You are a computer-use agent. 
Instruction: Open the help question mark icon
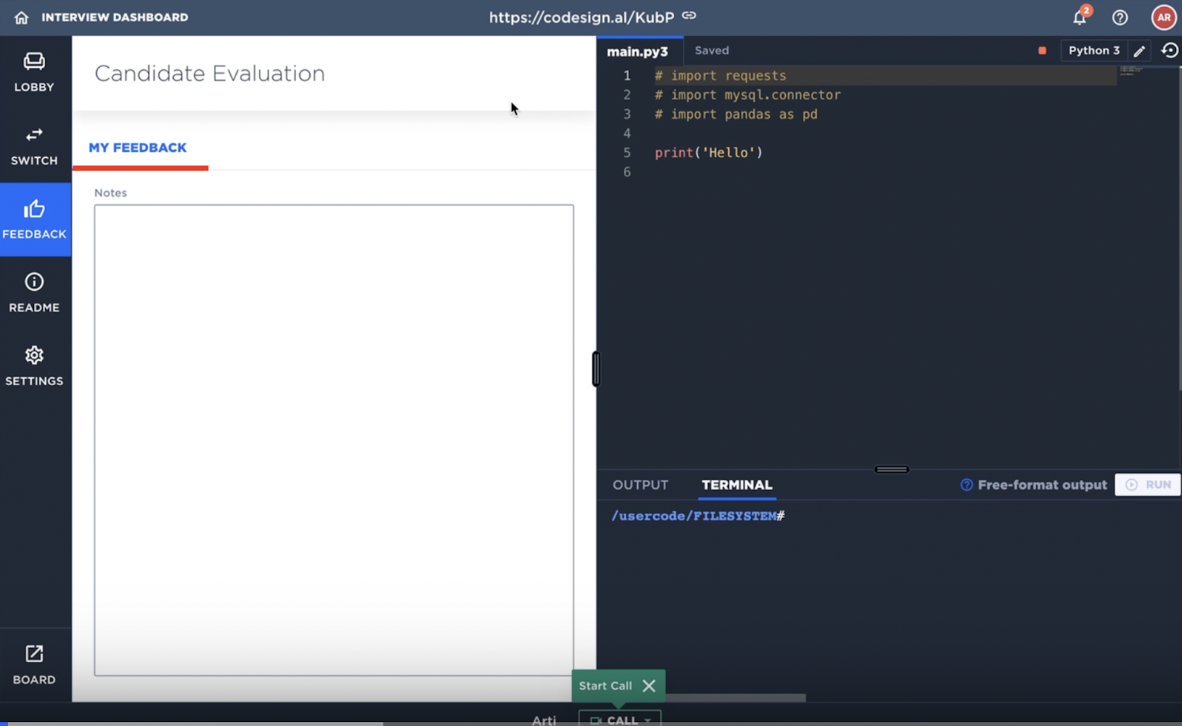[x=1120, y=17]
